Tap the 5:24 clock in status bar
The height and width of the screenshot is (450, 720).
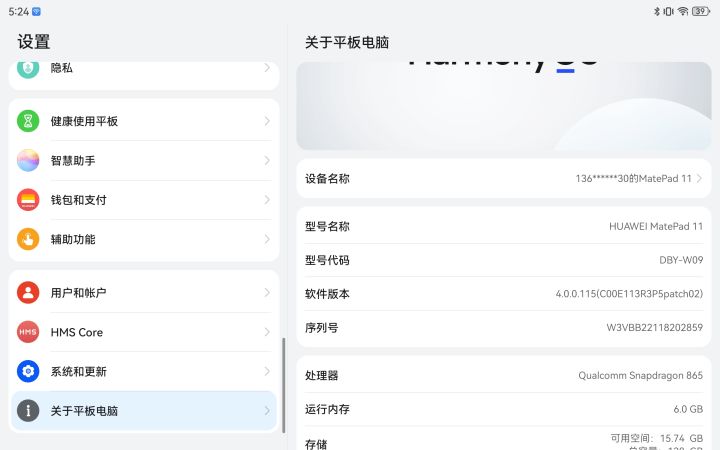(x=18, y=11)
